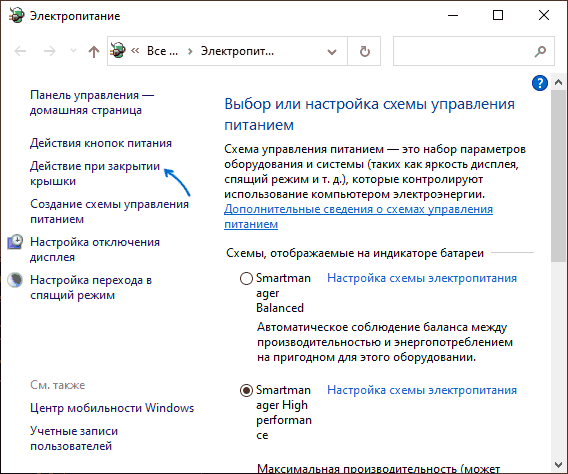The width and height of the screenshot is (568, 474).
Task: Open help with the blue question mark
Action: pos(539,83)
